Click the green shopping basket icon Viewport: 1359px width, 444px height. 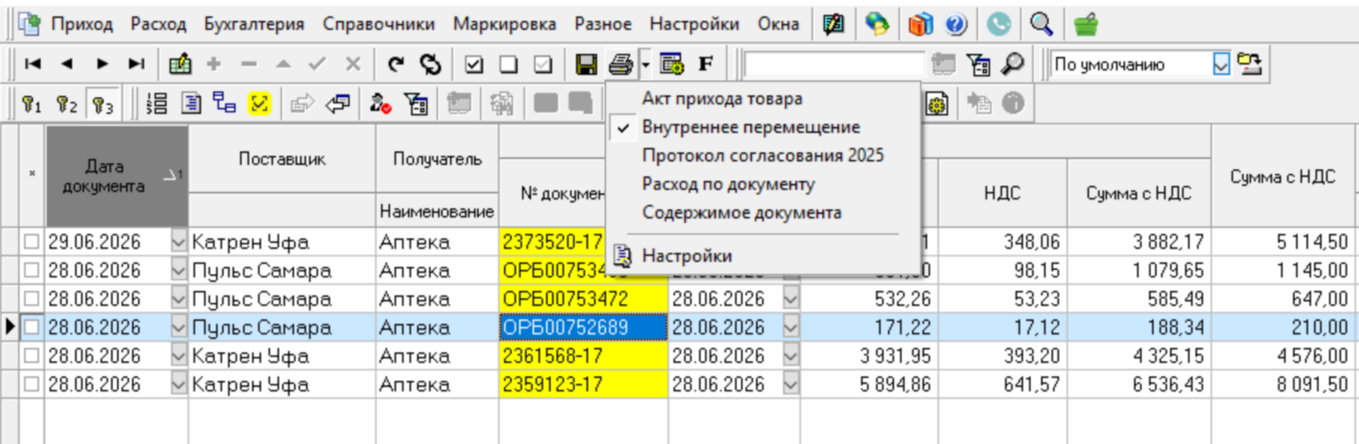point(1085,23)
